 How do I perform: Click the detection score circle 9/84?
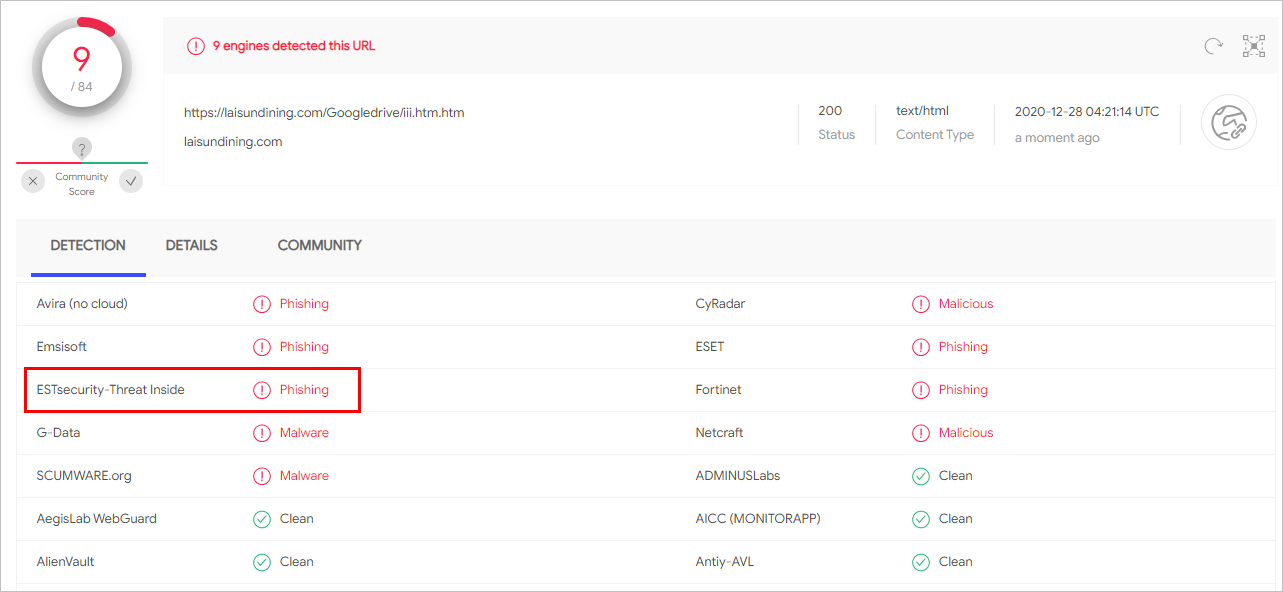tap(81, 68)
